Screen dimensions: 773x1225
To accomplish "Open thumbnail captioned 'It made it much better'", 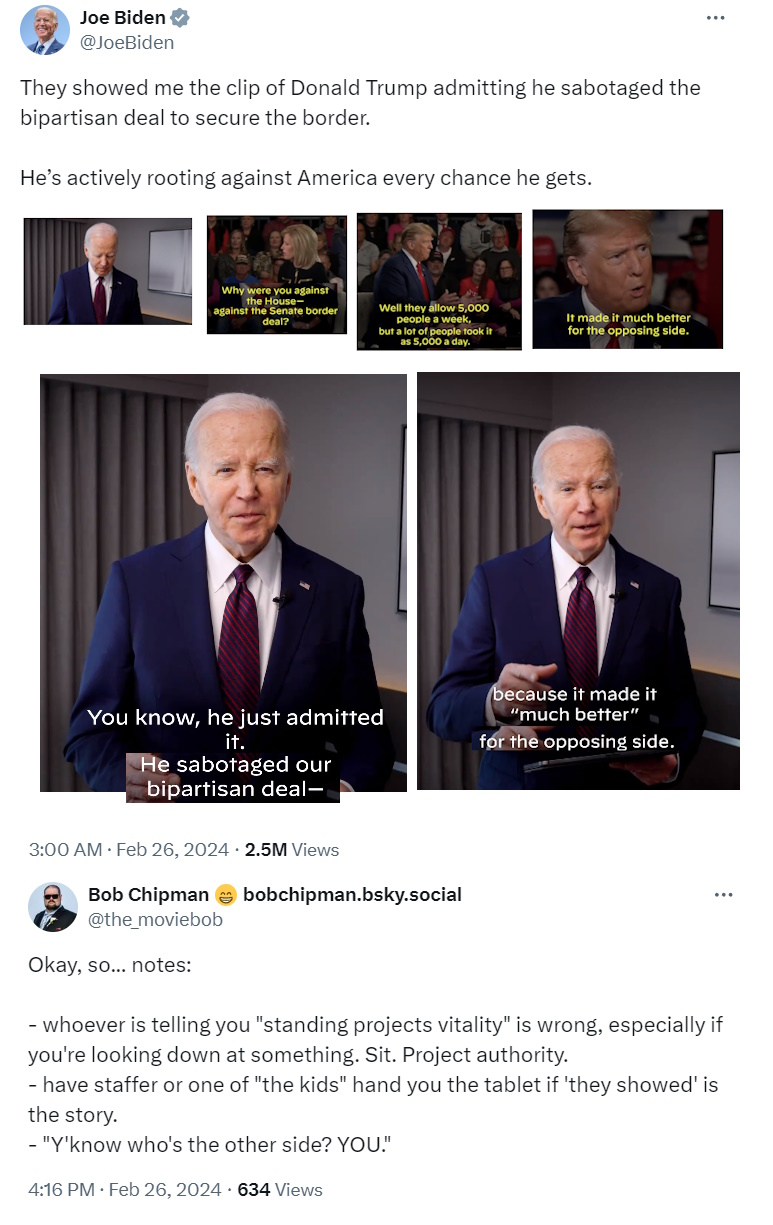I will pos(627,279).
